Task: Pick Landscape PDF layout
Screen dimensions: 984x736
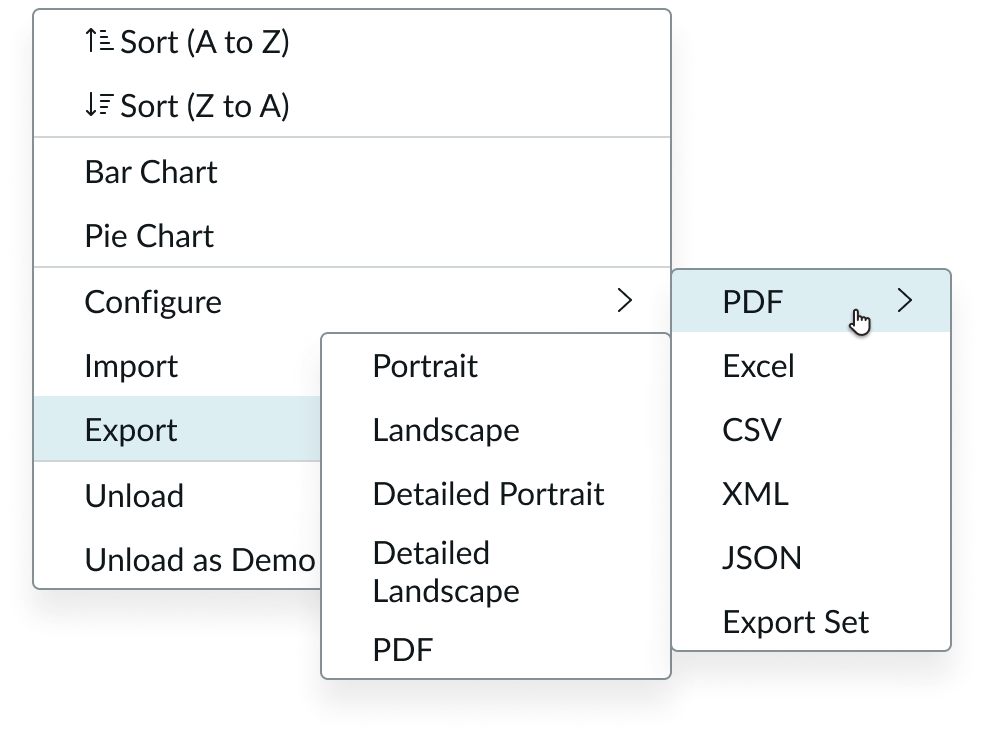Action: tap(496, 430)
